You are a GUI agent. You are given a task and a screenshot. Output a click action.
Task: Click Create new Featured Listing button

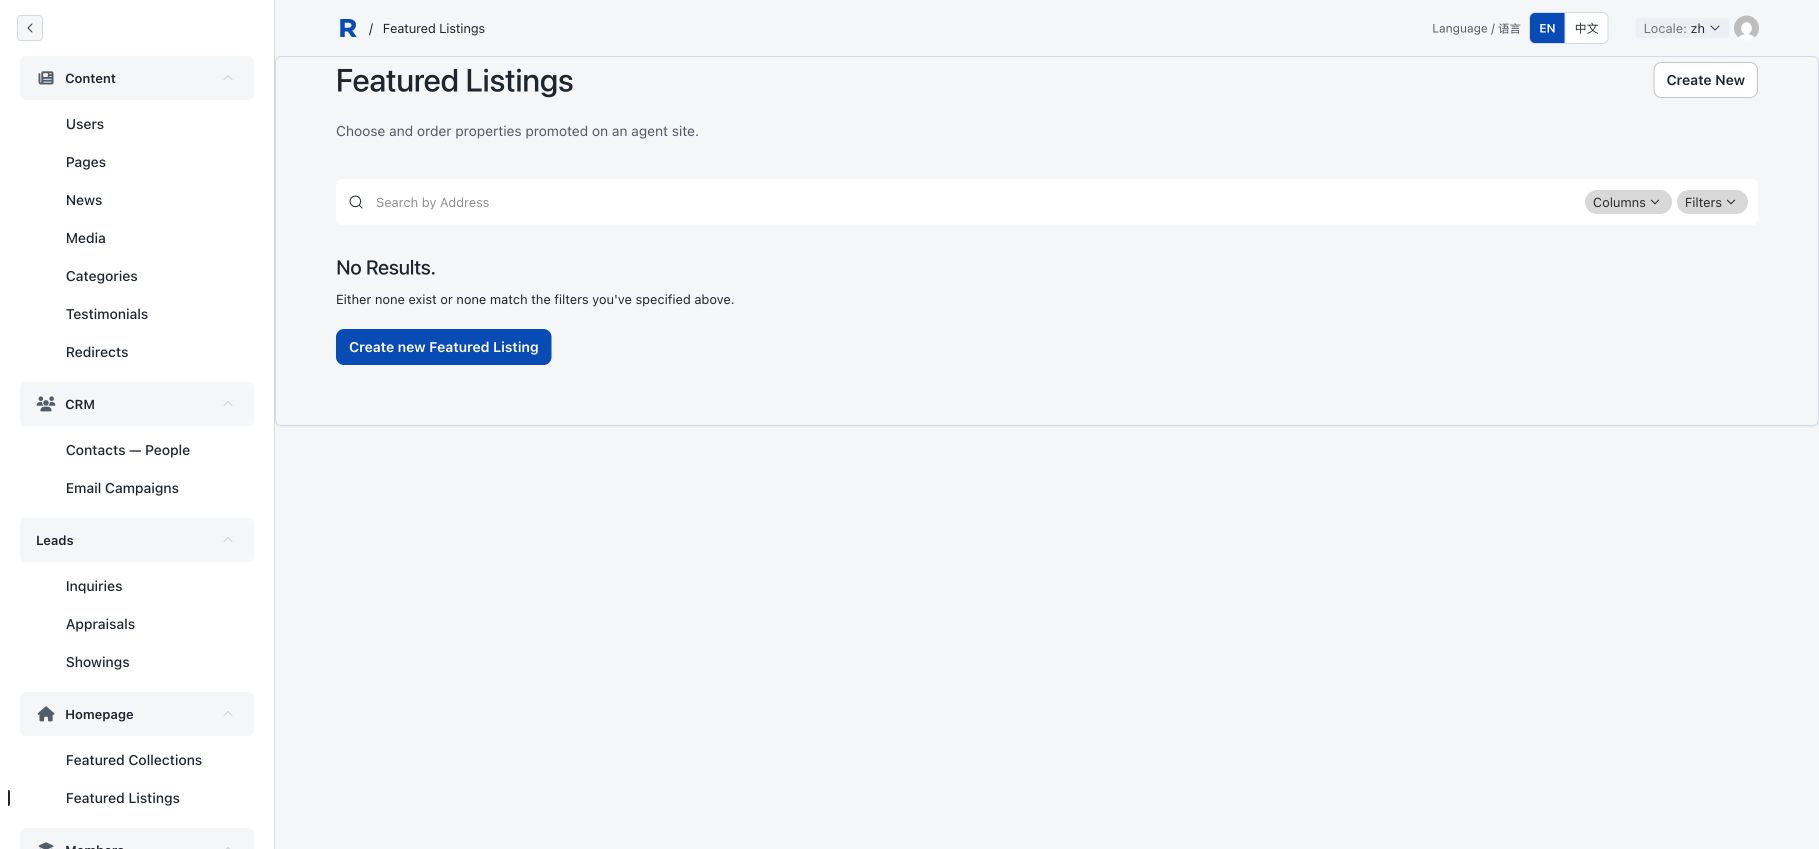[x=443, y=347]
